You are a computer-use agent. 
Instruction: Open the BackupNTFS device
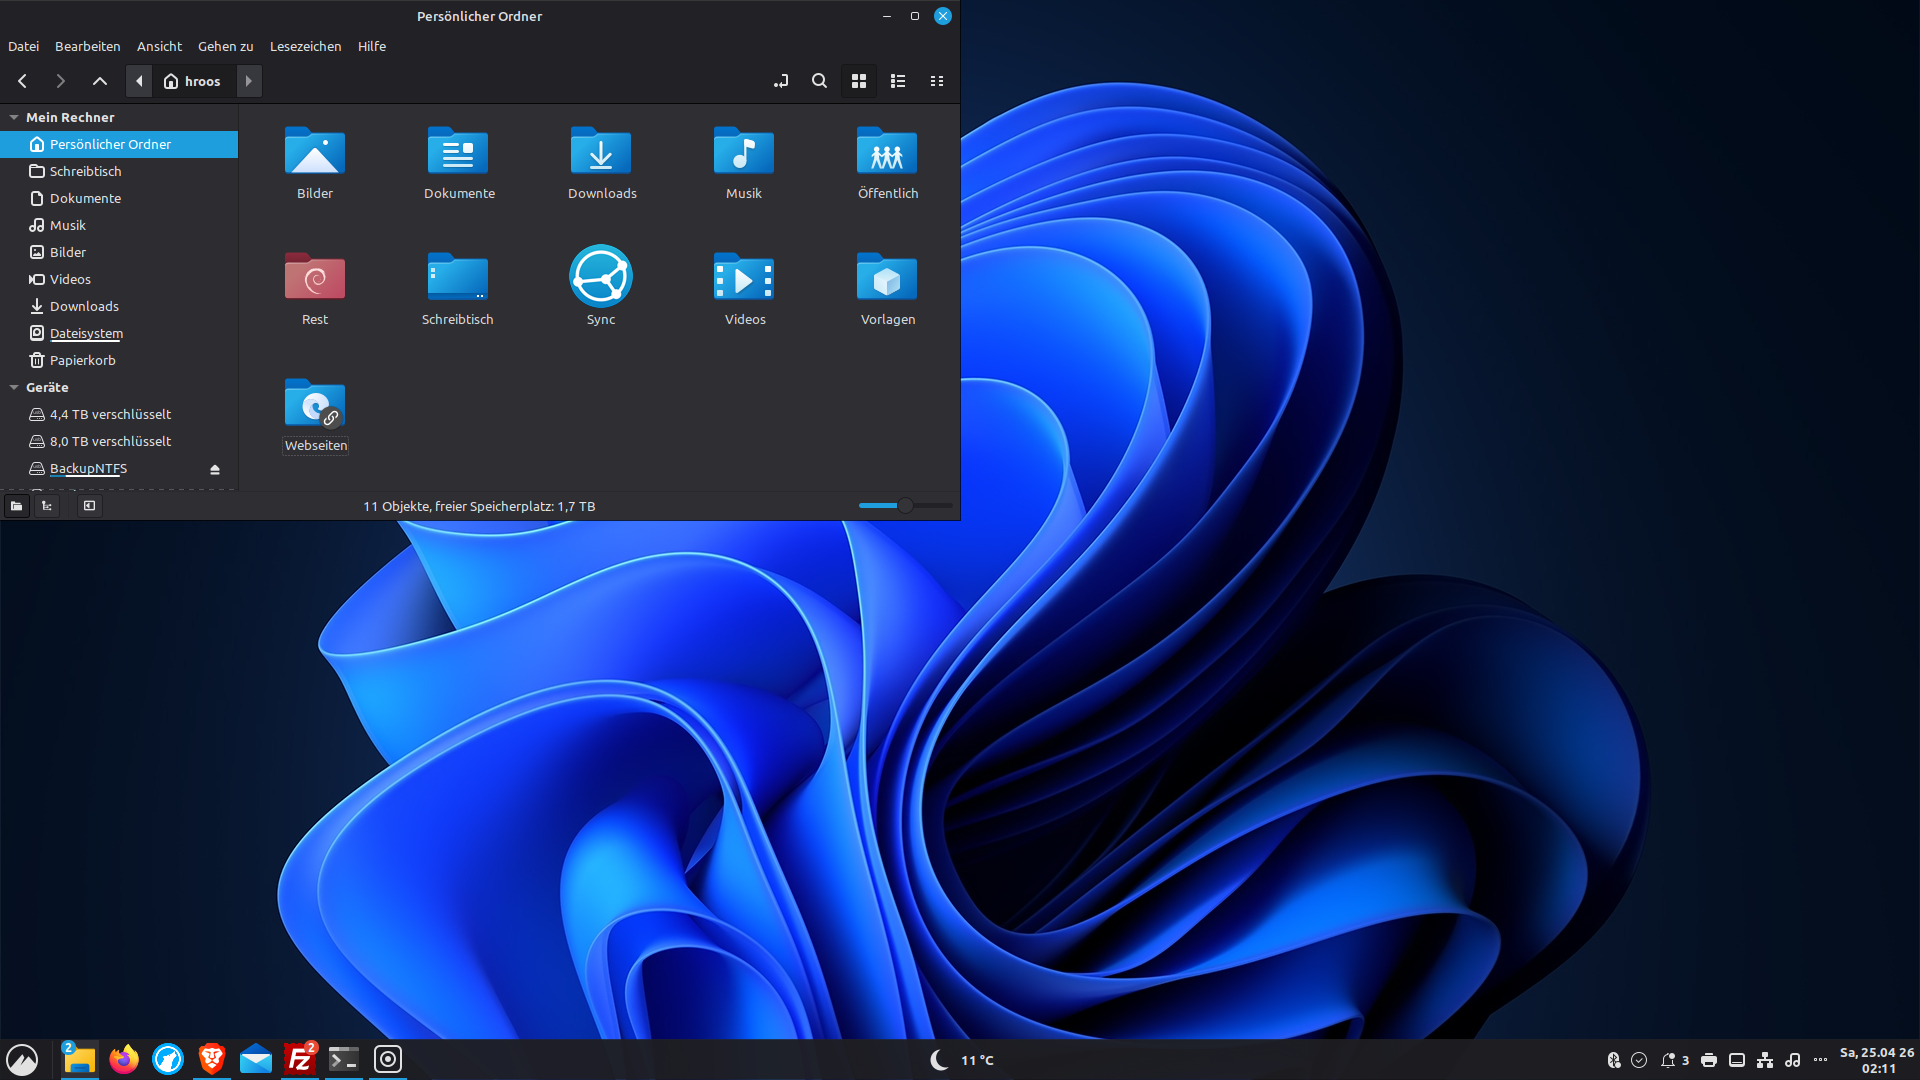point(88,468)
